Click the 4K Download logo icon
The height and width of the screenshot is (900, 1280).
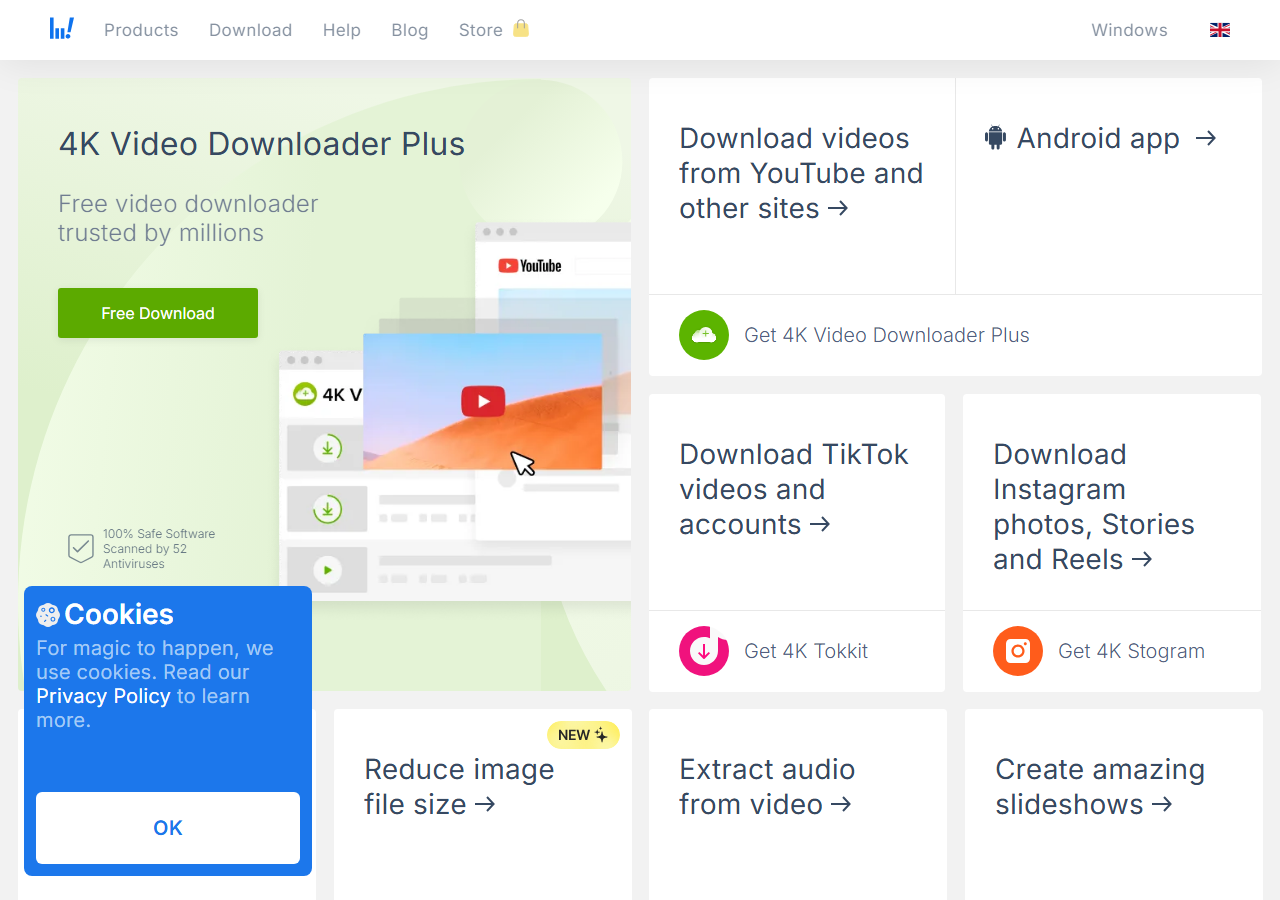62,28
